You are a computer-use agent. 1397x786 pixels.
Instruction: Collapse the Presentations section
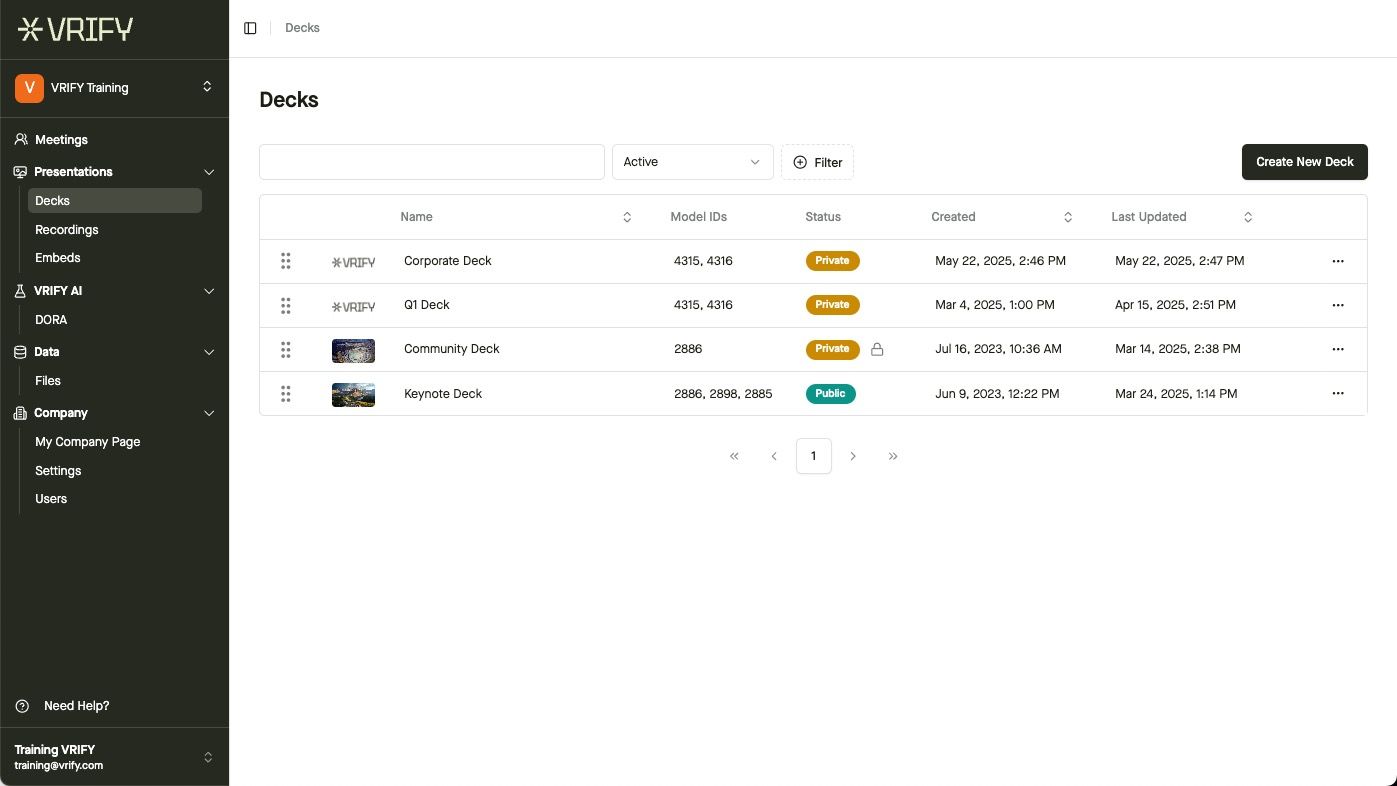click(x=209, y=172)
